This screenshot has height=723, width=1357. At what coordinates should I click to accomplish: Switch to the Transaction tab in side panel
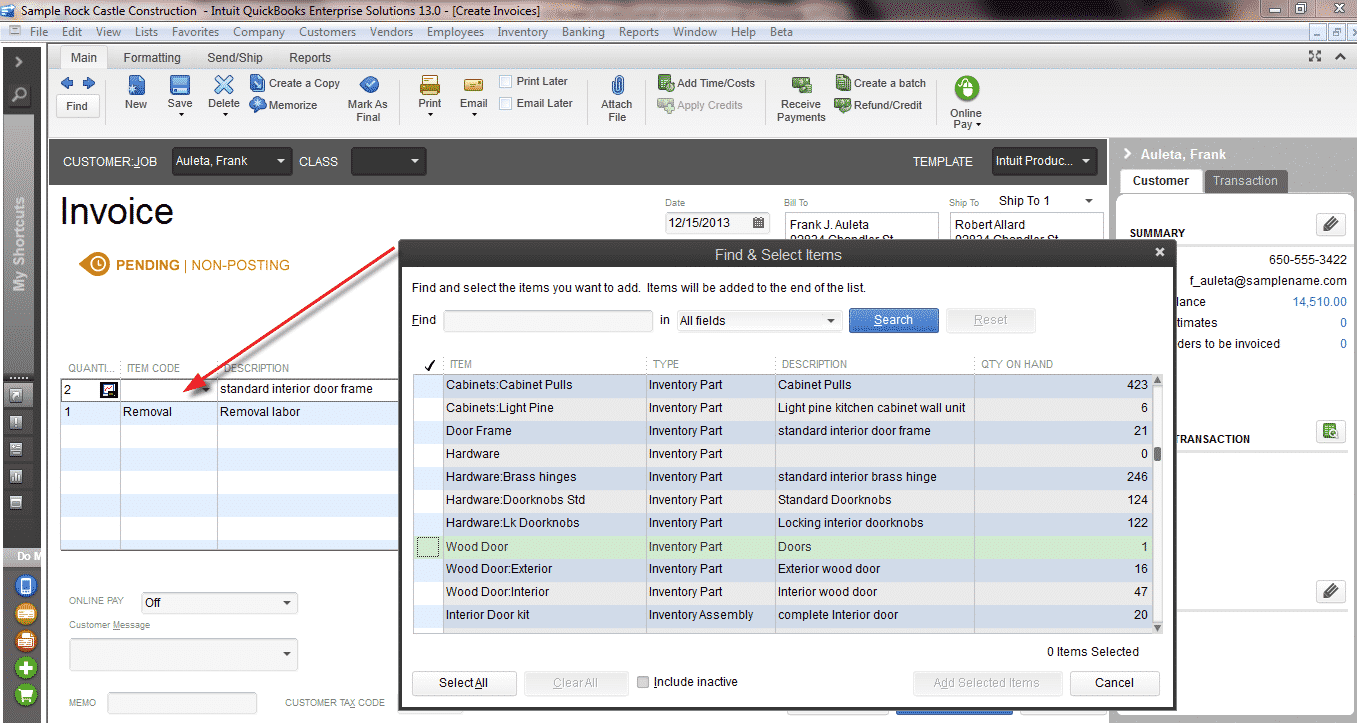(x=1245, y=181)
